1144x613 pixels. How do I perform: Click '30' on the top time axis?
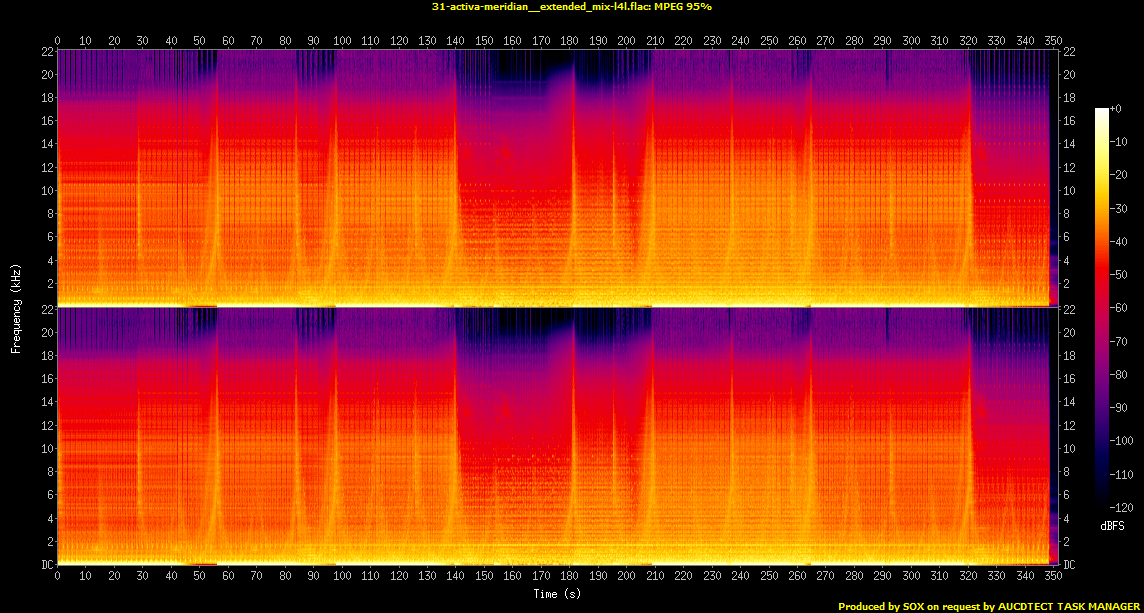point(143,41)
